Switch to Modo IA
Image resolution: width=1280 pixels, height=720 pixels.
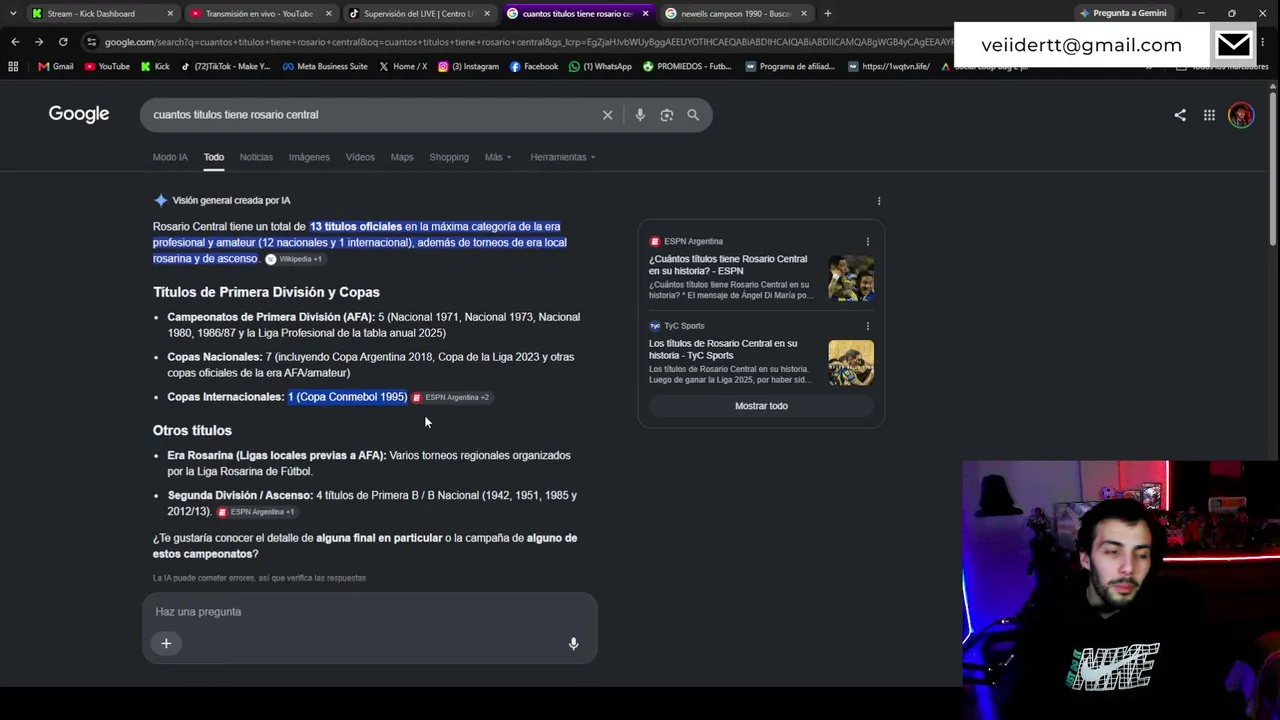170,157
